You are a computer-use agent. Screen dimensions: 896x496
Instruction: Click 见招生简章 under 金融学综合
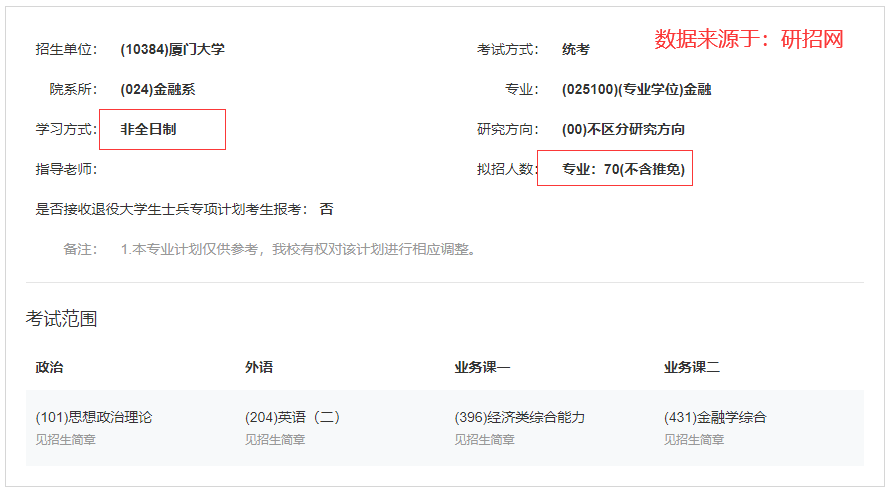tap(694, 440)
